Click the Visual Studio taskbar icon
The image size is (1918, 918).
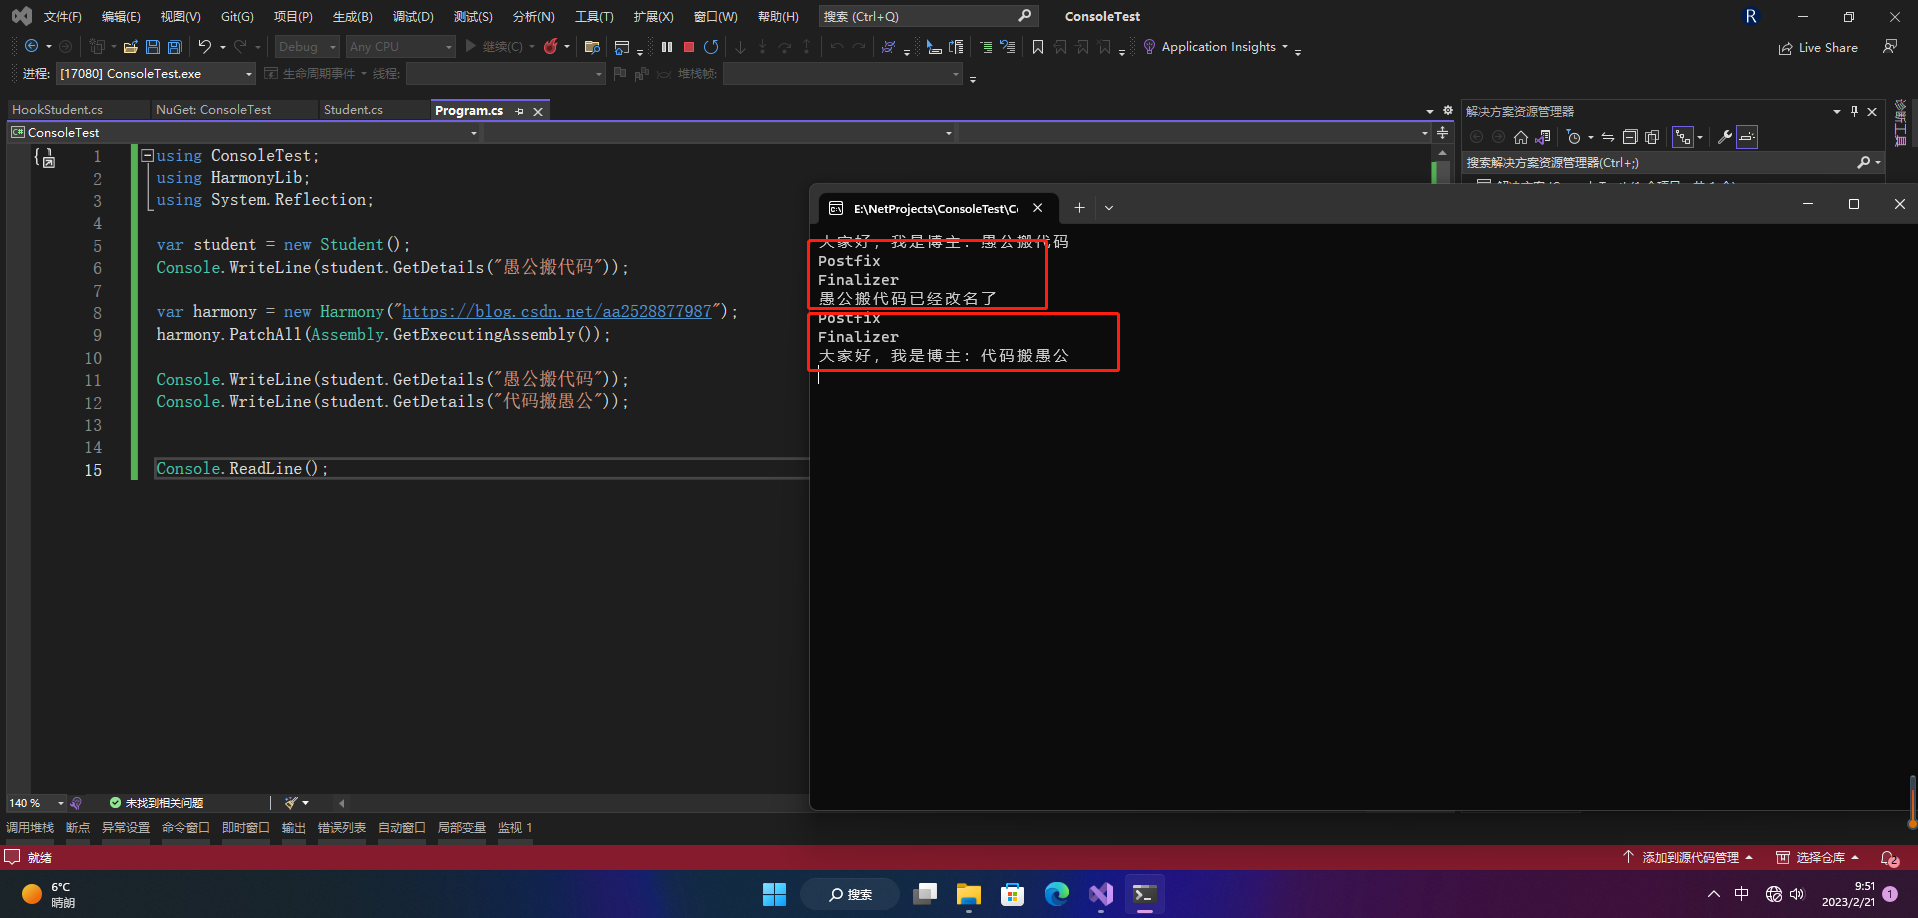(1101, 894)
